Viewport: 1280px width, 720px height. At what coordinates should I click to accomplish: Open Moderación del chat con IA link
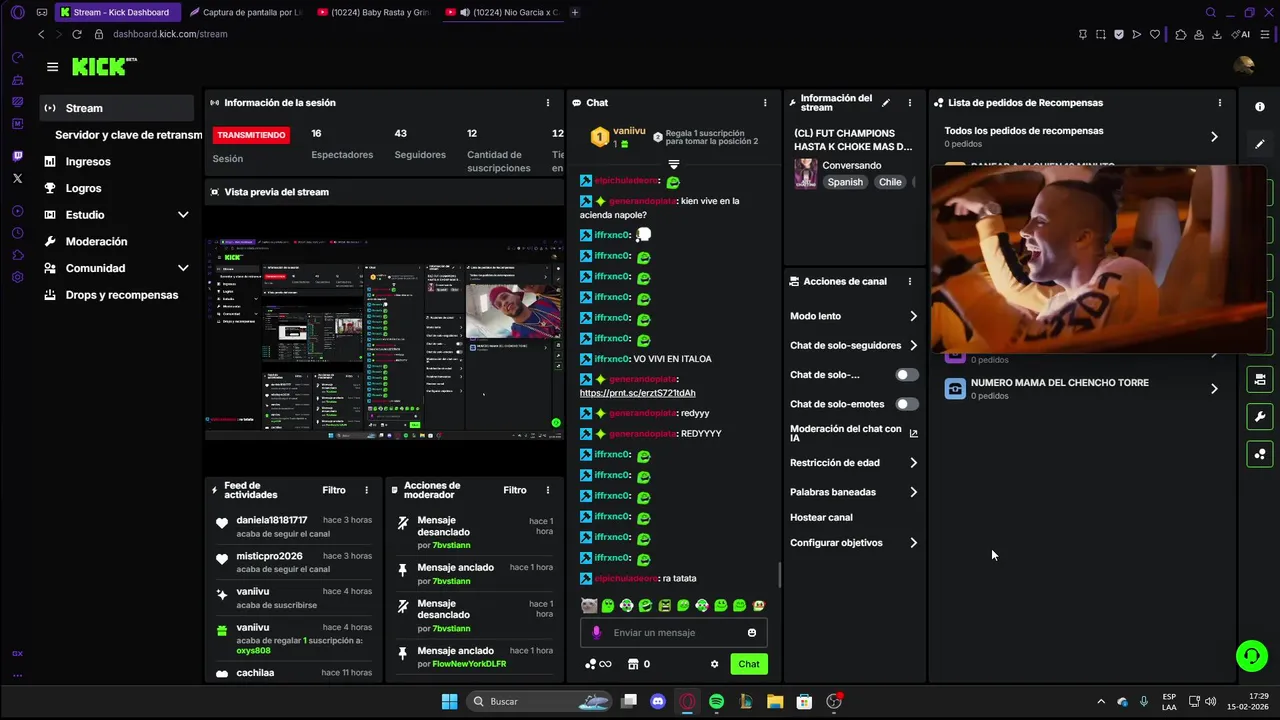pos(854,433)
